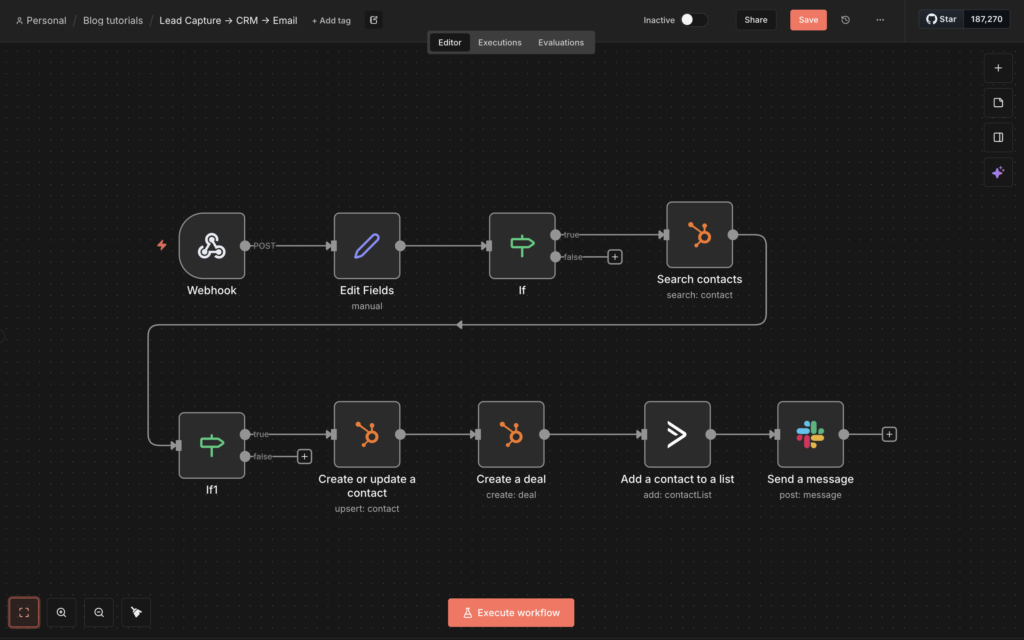The image size is (1024, 640).
Task: Tidy up the workflow nodes
Action: click(x=136, y=613)
